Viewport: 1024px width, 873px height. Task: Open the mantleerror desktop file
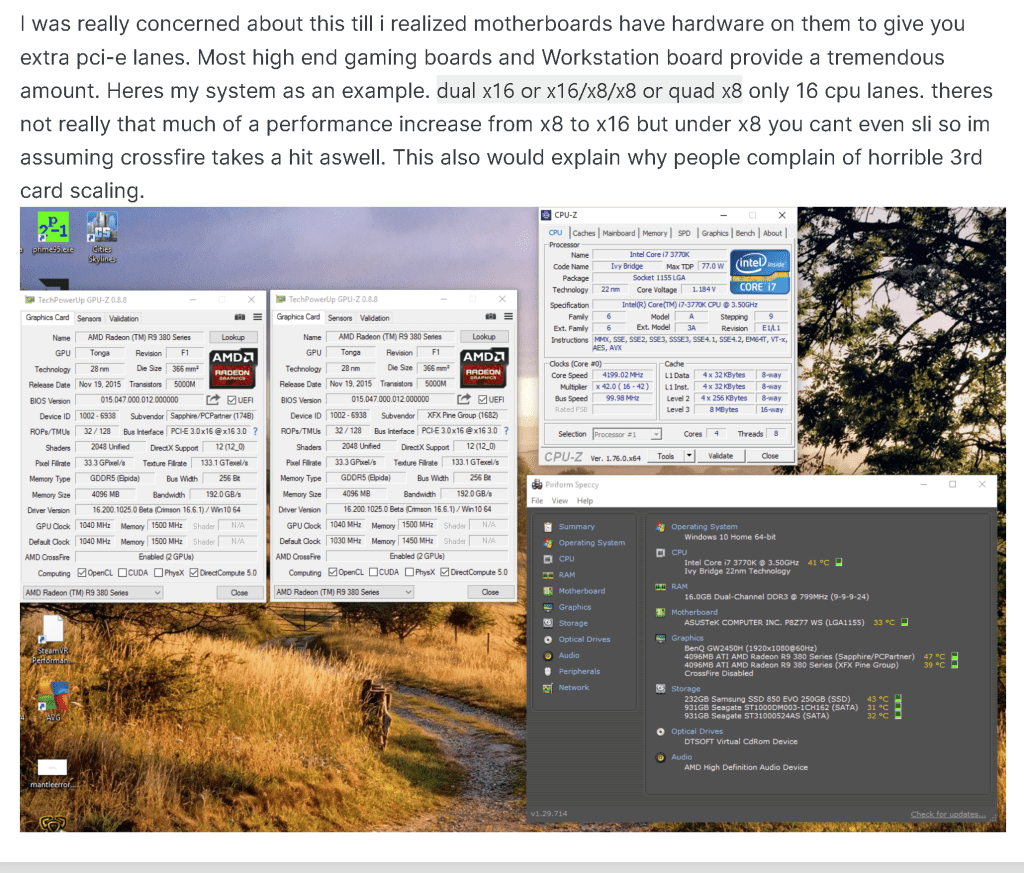point(52,773)
